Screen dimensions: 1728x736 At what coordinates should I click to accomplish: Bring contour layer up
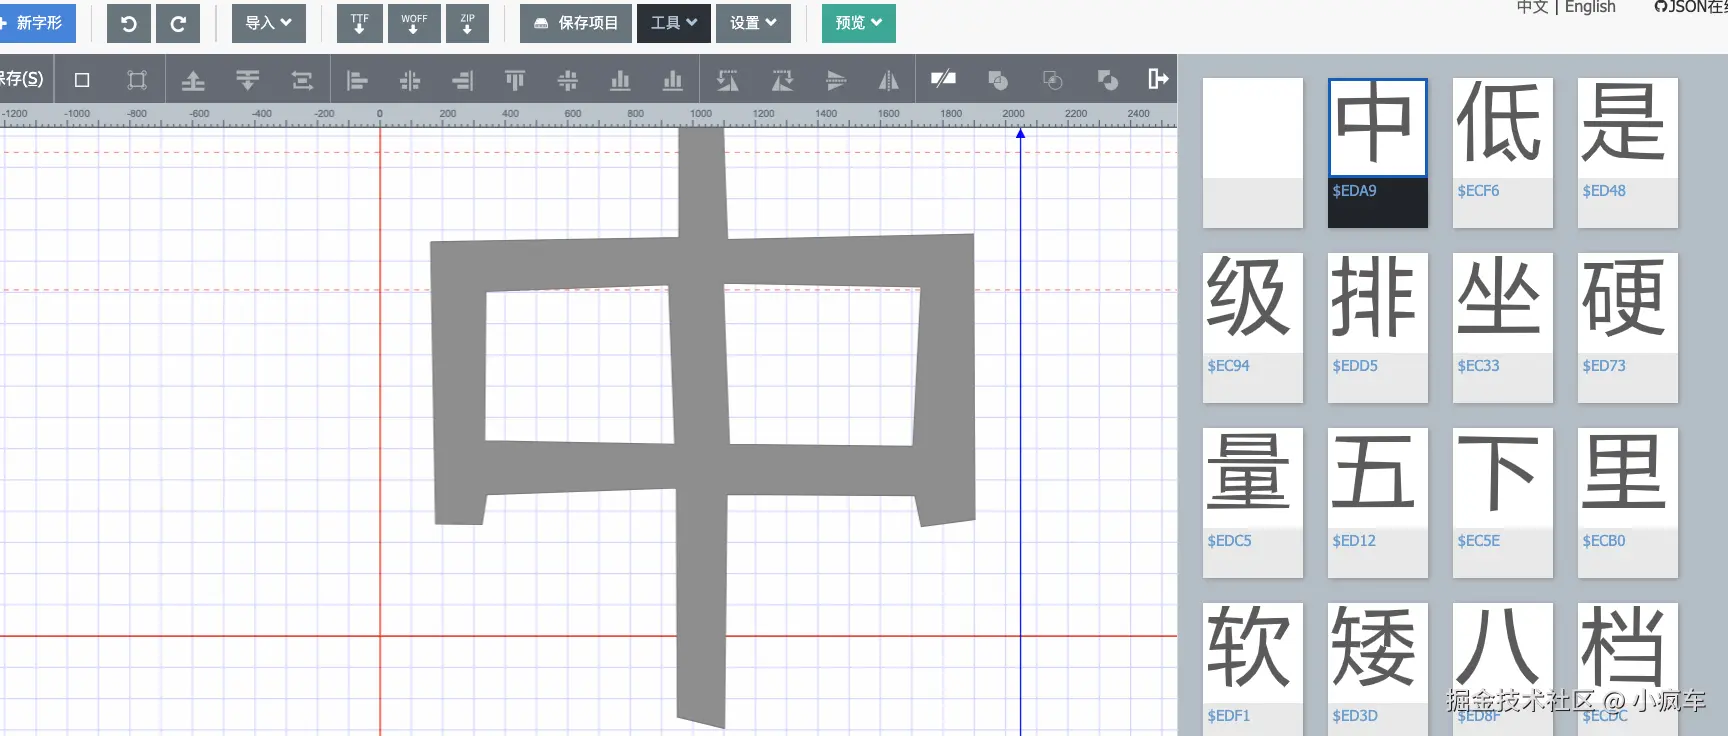pyautogui.click(x=193, y=80)
